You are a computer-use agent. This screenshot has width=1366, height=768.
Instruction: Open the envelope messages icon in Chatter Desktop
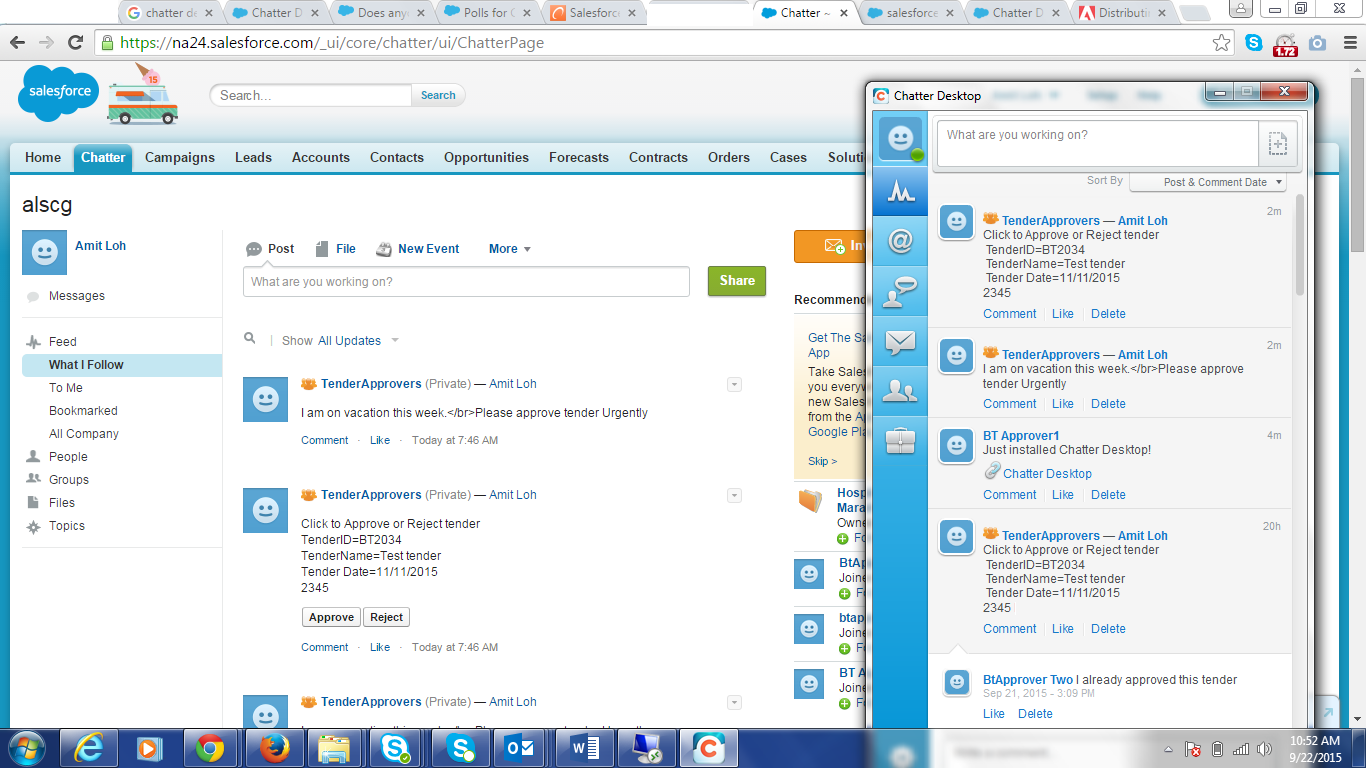[900, 341]
